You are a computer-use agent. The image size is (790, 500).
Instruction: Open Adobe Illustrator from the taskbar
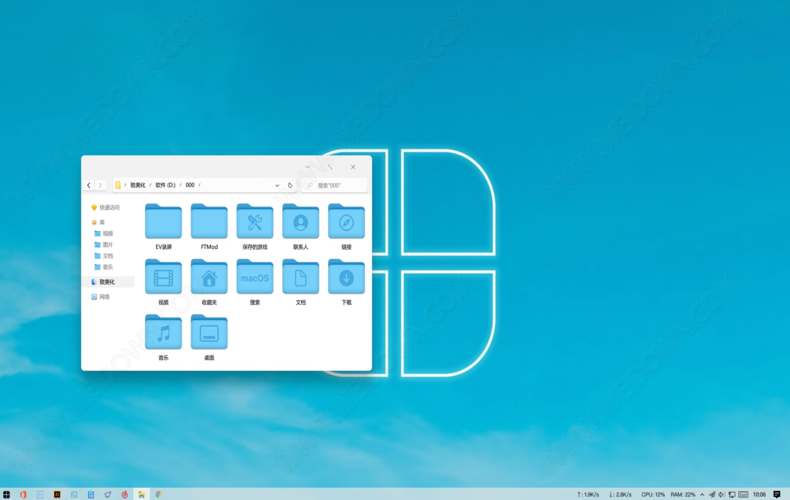pos(57,494)
